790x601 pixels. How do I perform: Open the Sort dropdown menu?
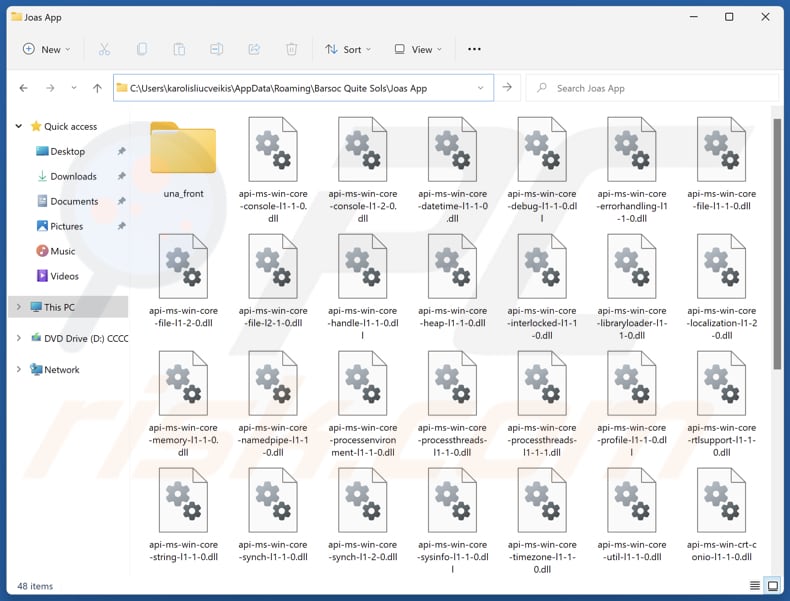348,49
